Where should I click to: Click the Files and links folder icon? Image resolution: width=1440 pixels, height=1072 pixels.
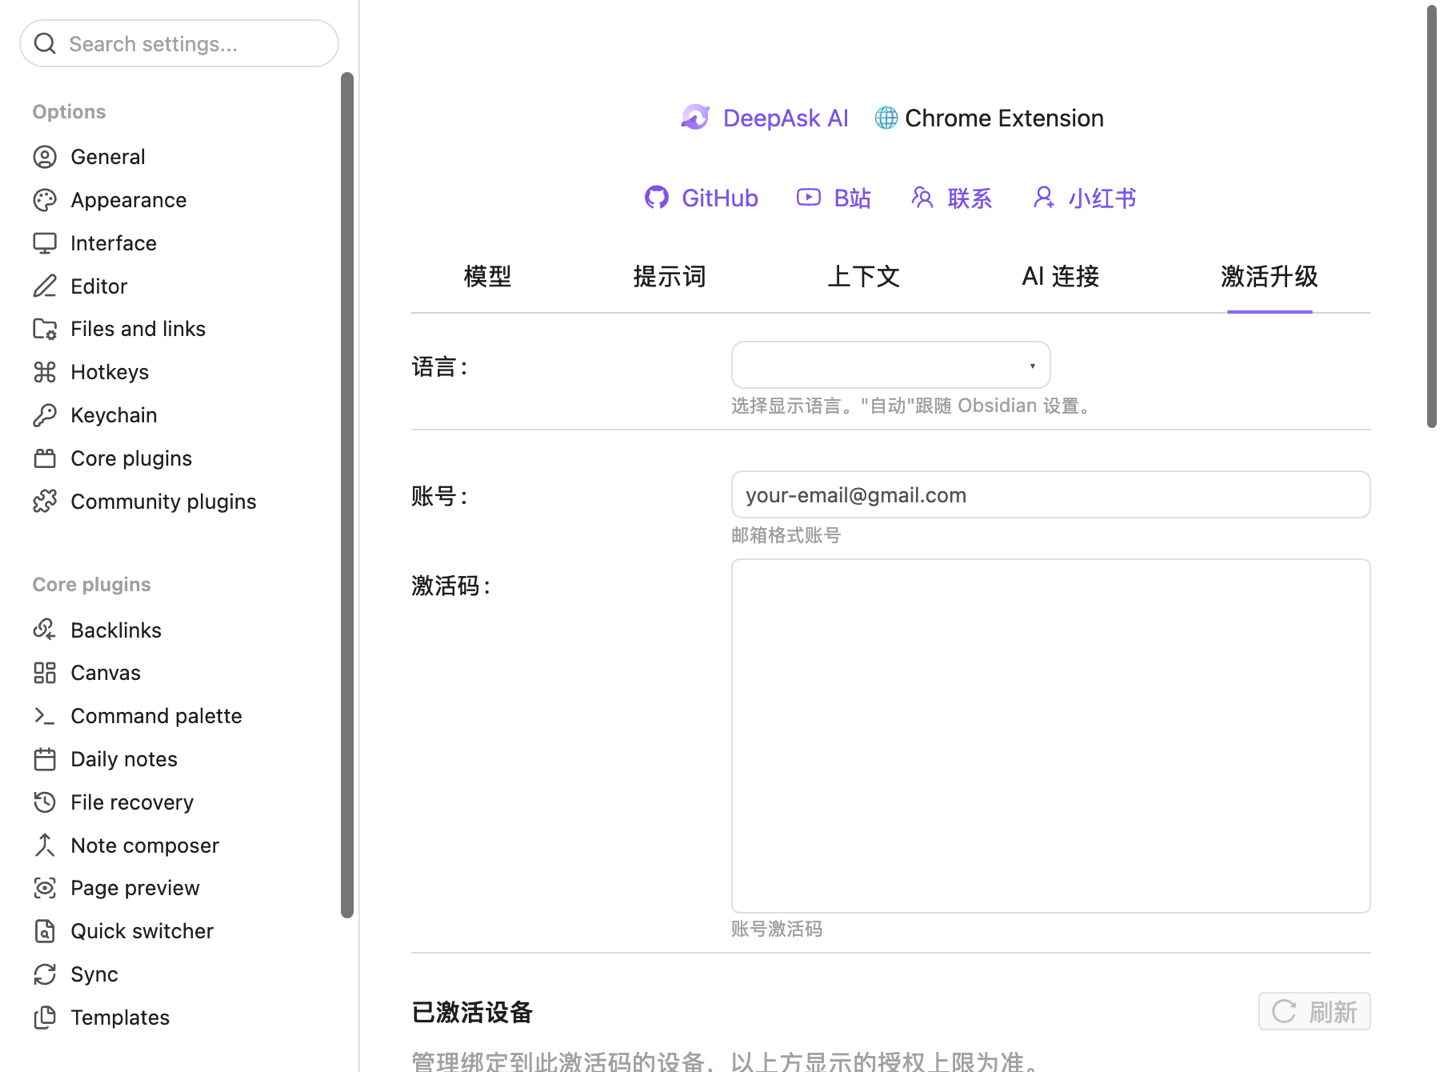pos(45,329)
